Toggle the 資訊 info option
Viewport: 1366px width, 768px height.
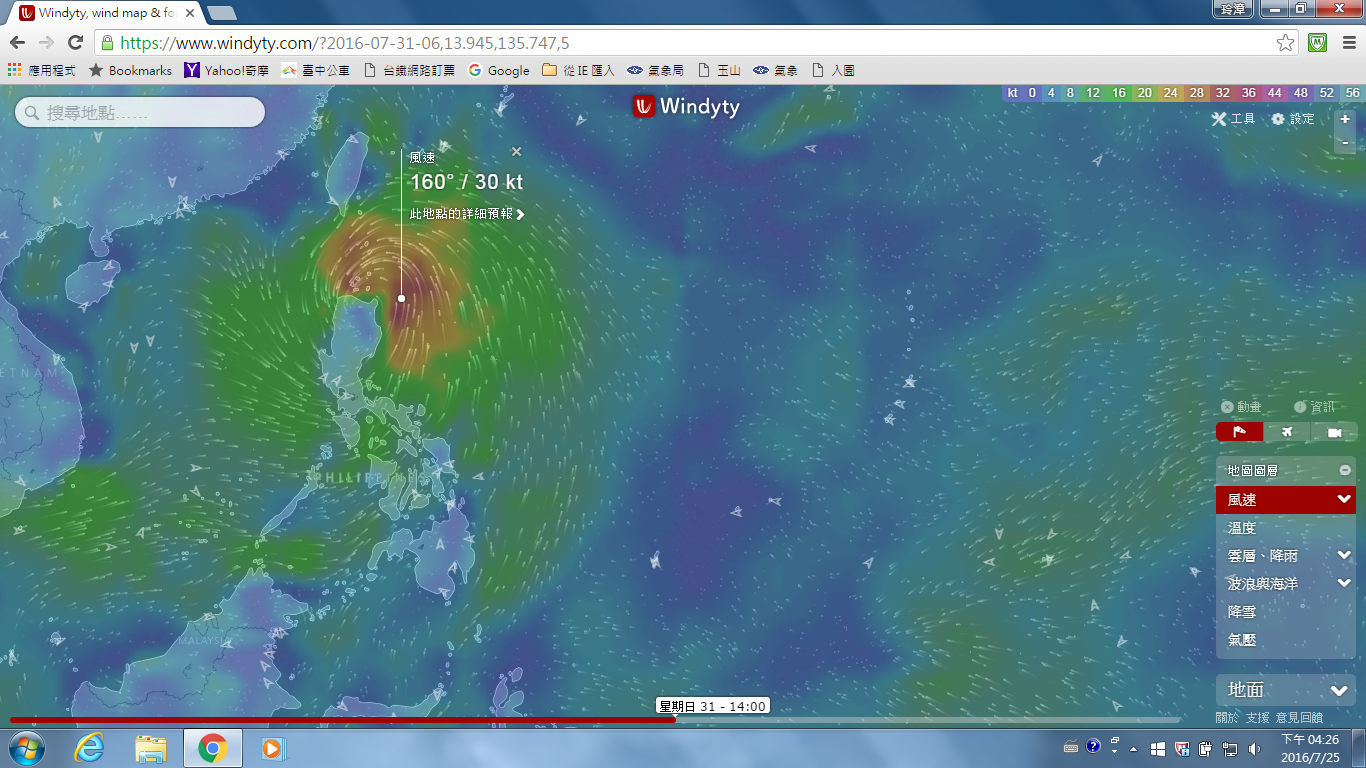click(1314, 407)
